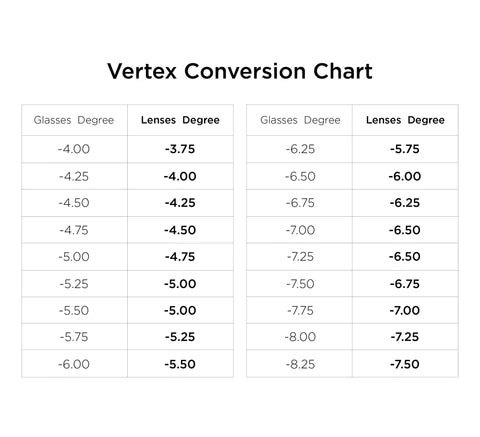Viewport: 480px width, 437px height.
Task: Click the -5.50 lenses degree cell
Action: coord(180,364)
